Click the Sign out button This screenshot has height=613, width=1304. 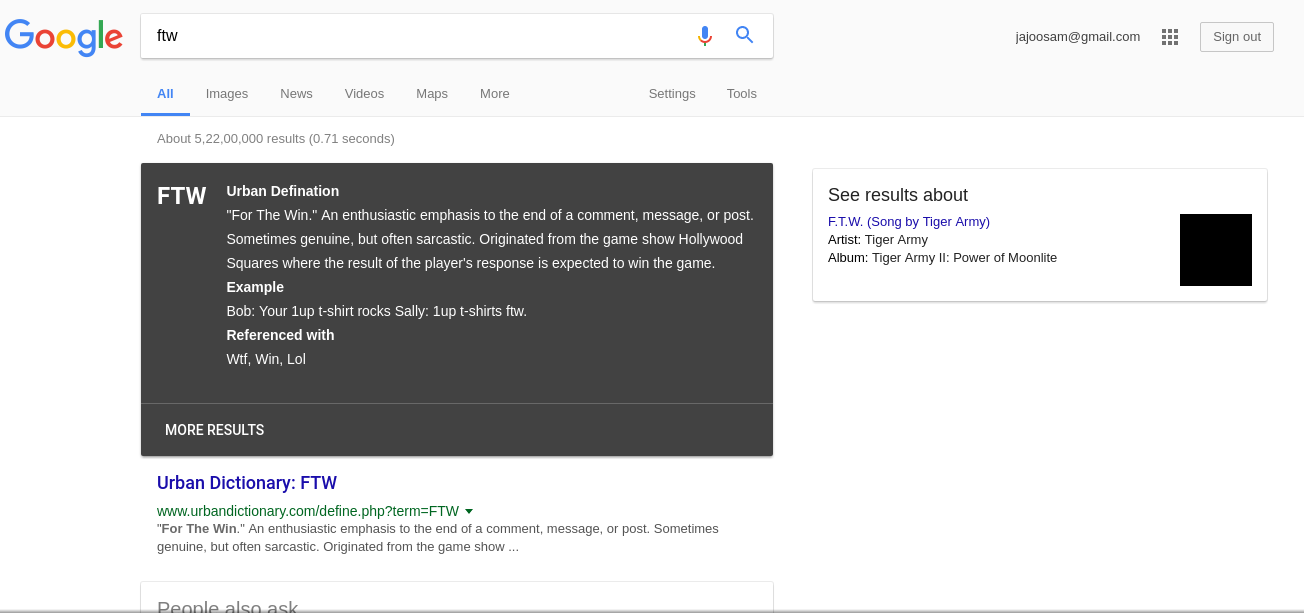[1237, 37]
